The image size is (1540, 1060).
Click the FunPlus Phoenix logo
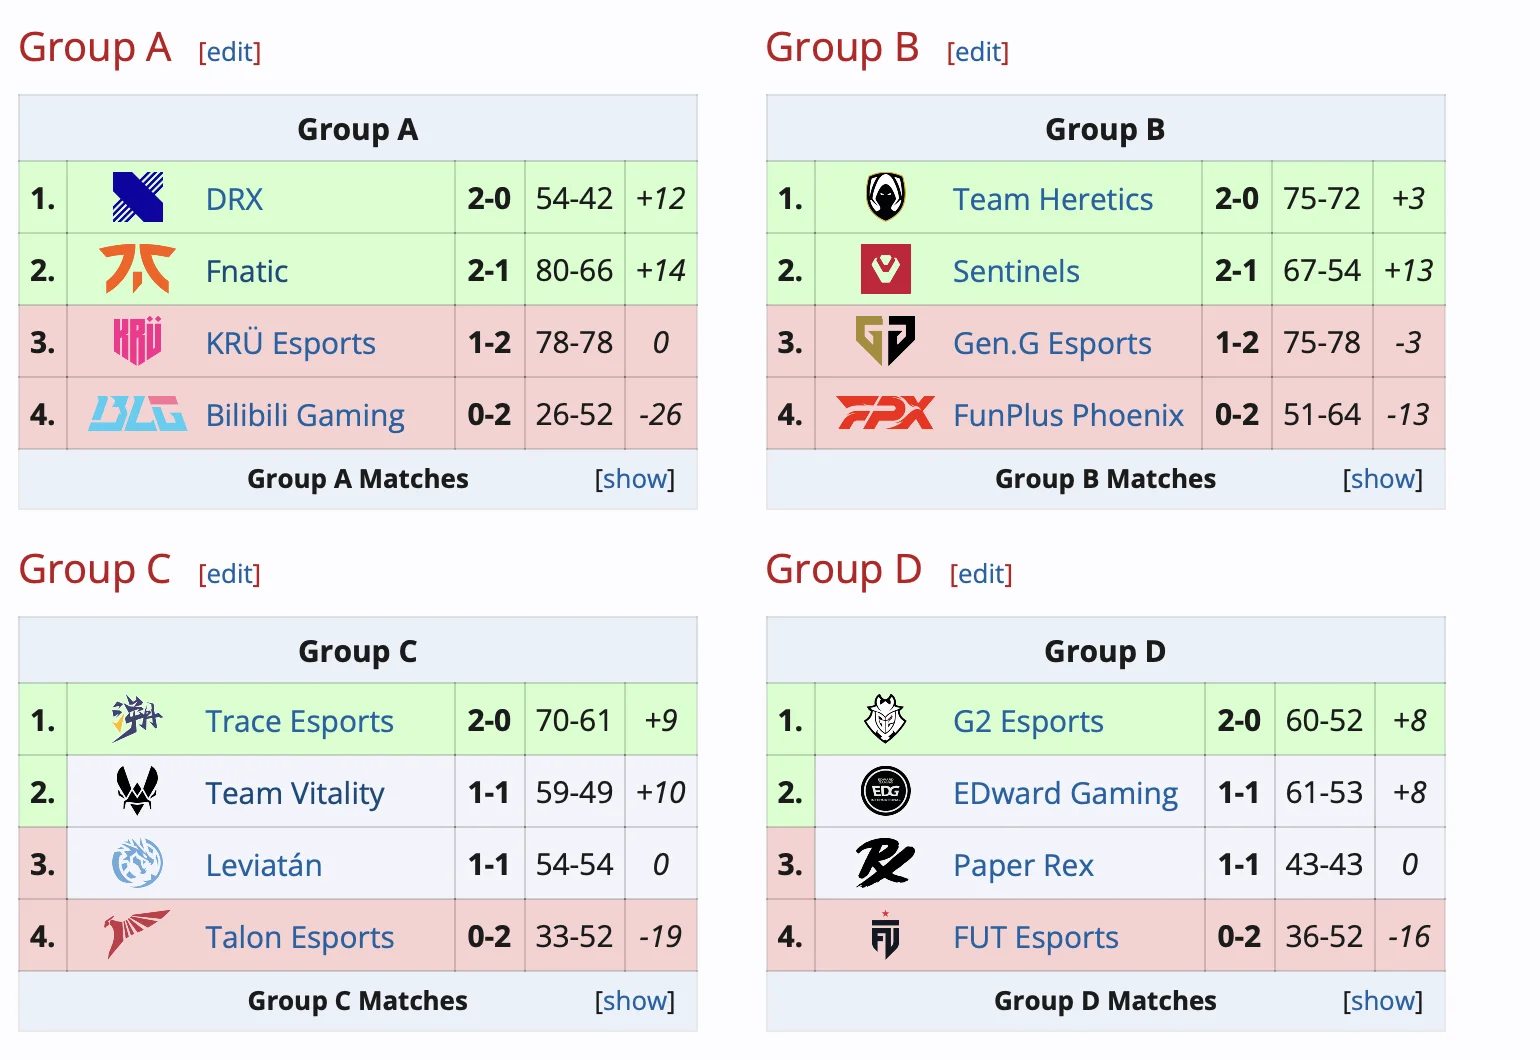pos(885,412)
